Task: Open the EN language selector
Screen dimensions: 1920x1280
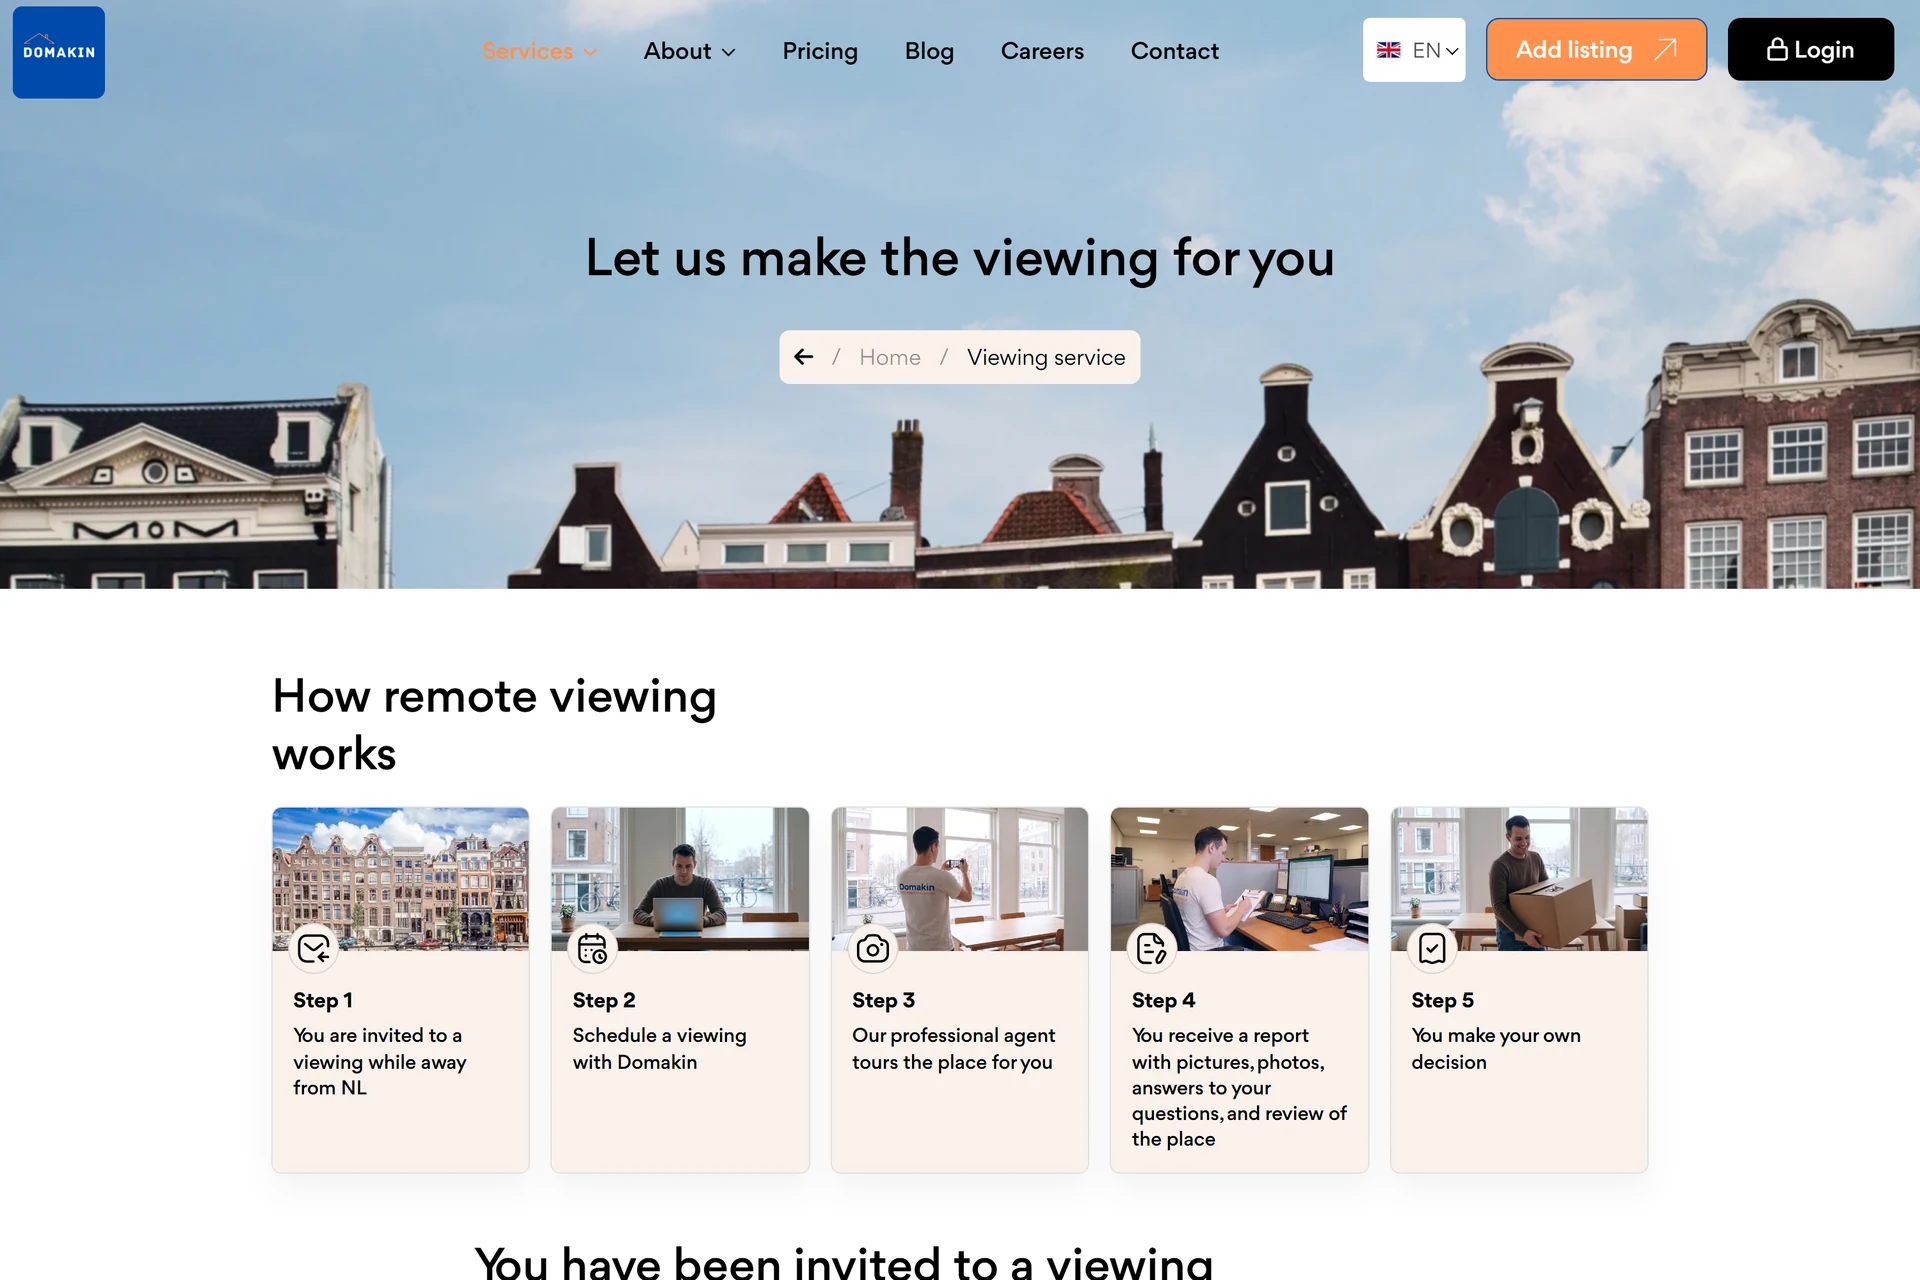Action: (1414, 50)
